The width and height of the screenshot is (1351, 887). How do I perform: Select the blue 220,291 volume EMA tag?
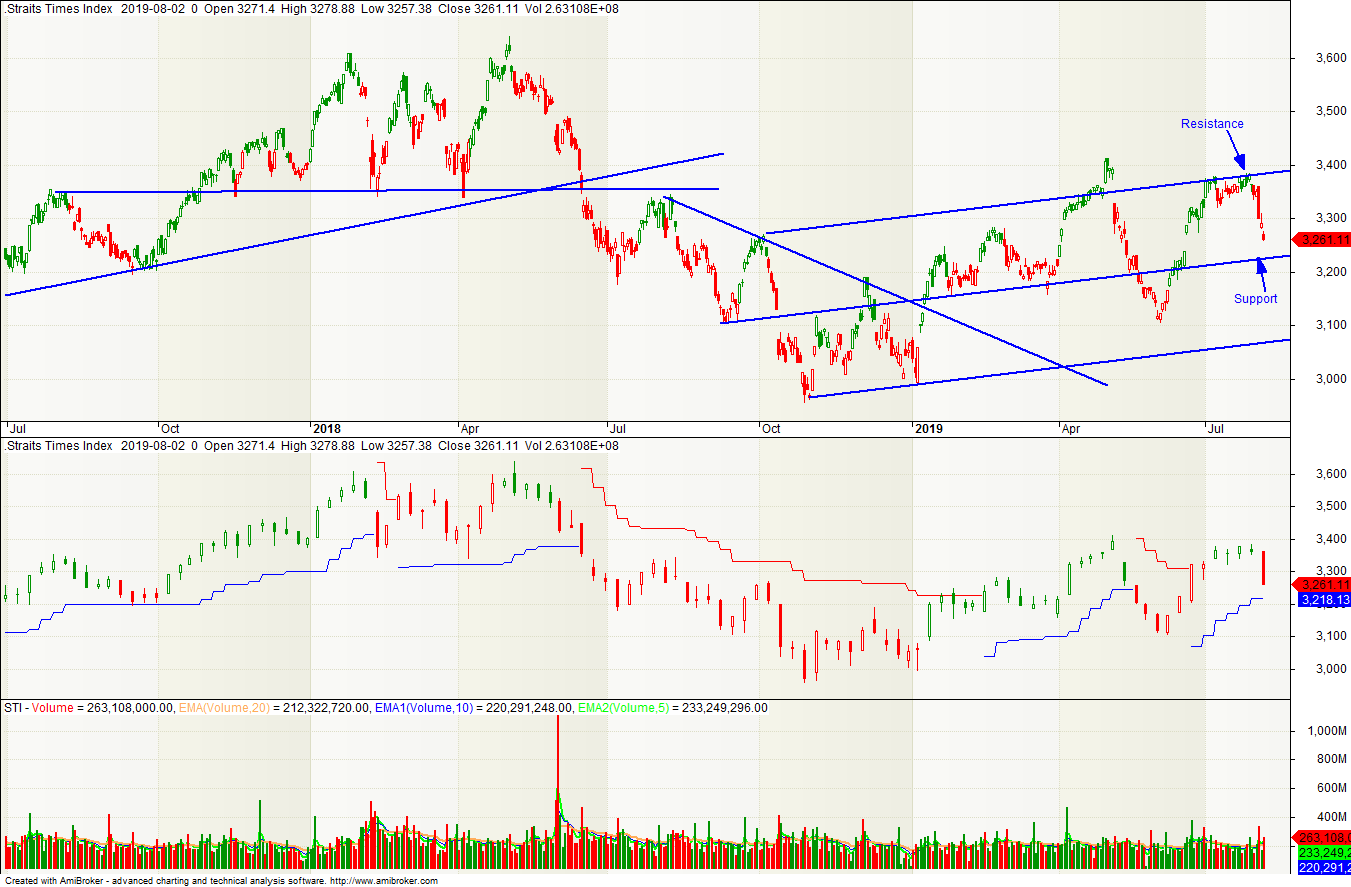(x=1324, y=866)
